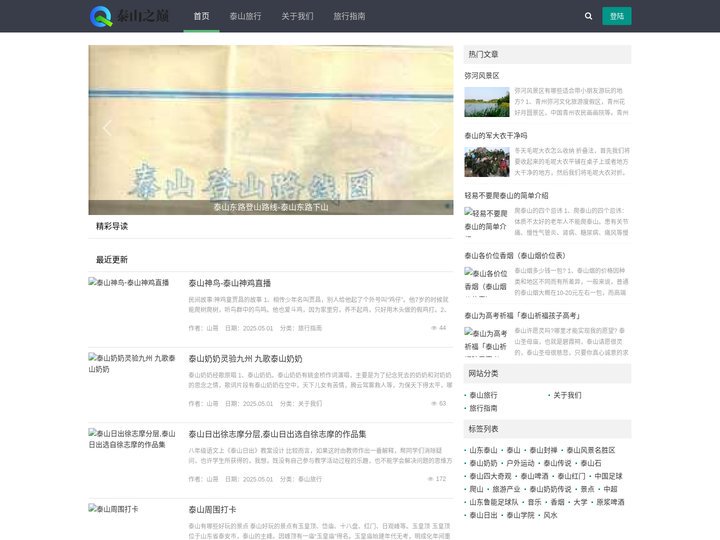720x540 pixels.
Task: Click 泰山日出徐志摩分层 article broken thumbnail
Action: (x=132, y=439)
